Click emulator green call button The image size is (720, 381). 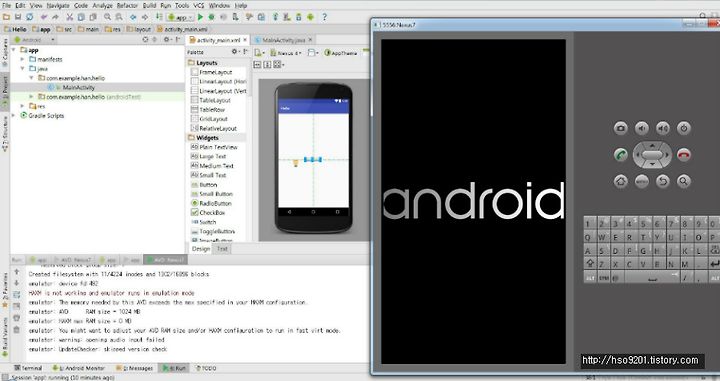(x=620, y=155)
